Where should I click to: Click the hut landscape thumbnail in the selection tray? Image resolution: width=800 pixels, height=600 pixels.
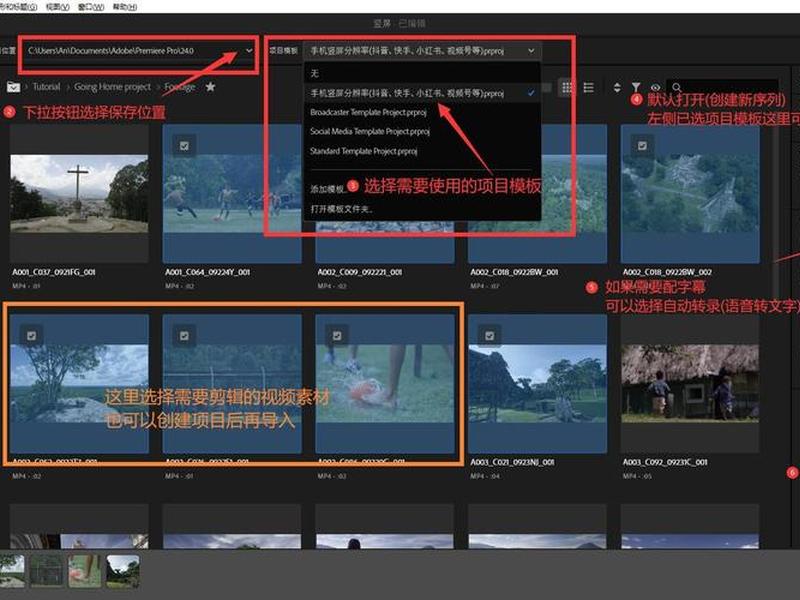pos(123,571)
